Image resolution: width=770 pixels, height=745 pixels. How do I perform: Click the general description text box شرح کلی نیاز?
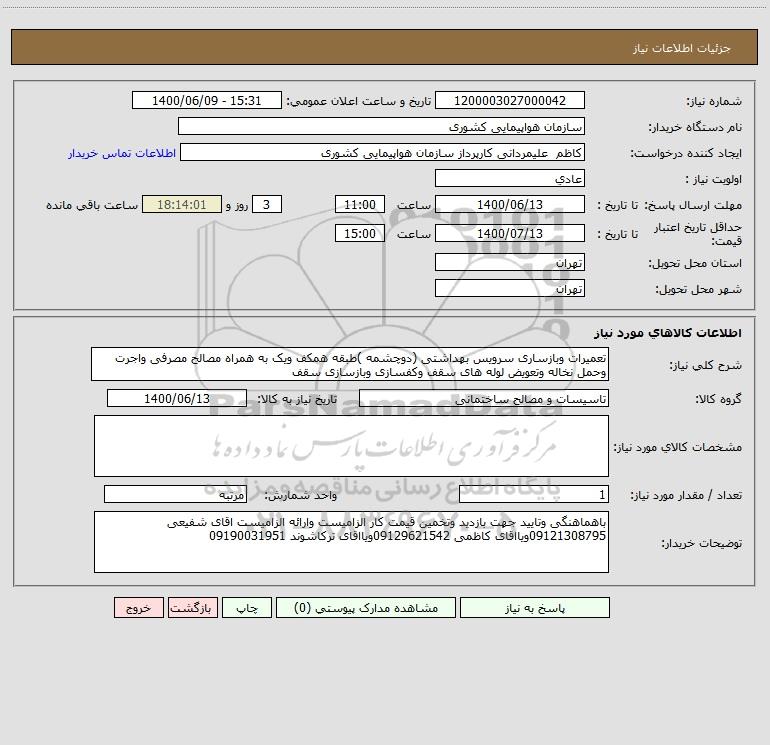click(350, 364)
